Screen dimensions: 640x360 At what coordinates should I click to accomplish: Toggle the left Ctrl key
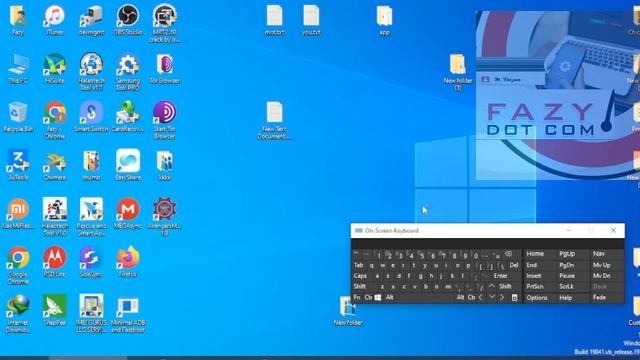(x=368, y=297)
